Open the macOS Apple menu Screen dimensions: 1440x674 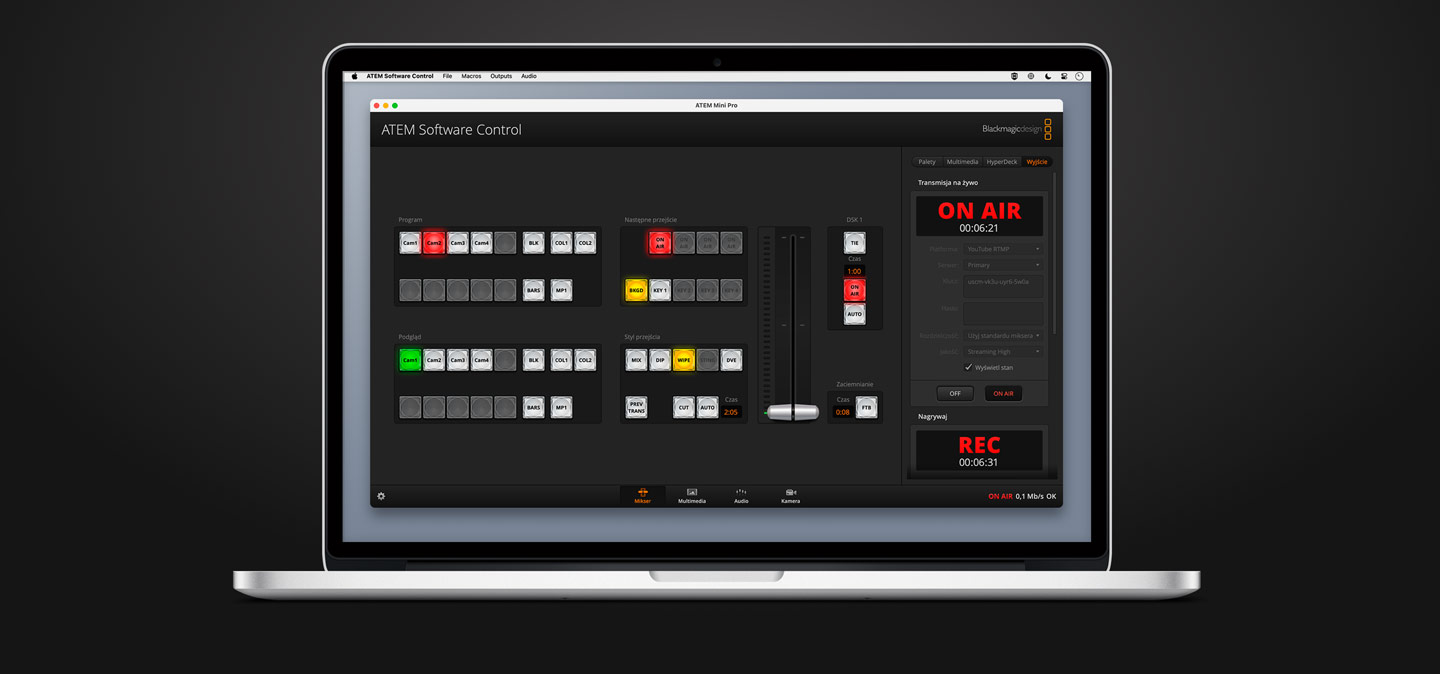[354, 76]
